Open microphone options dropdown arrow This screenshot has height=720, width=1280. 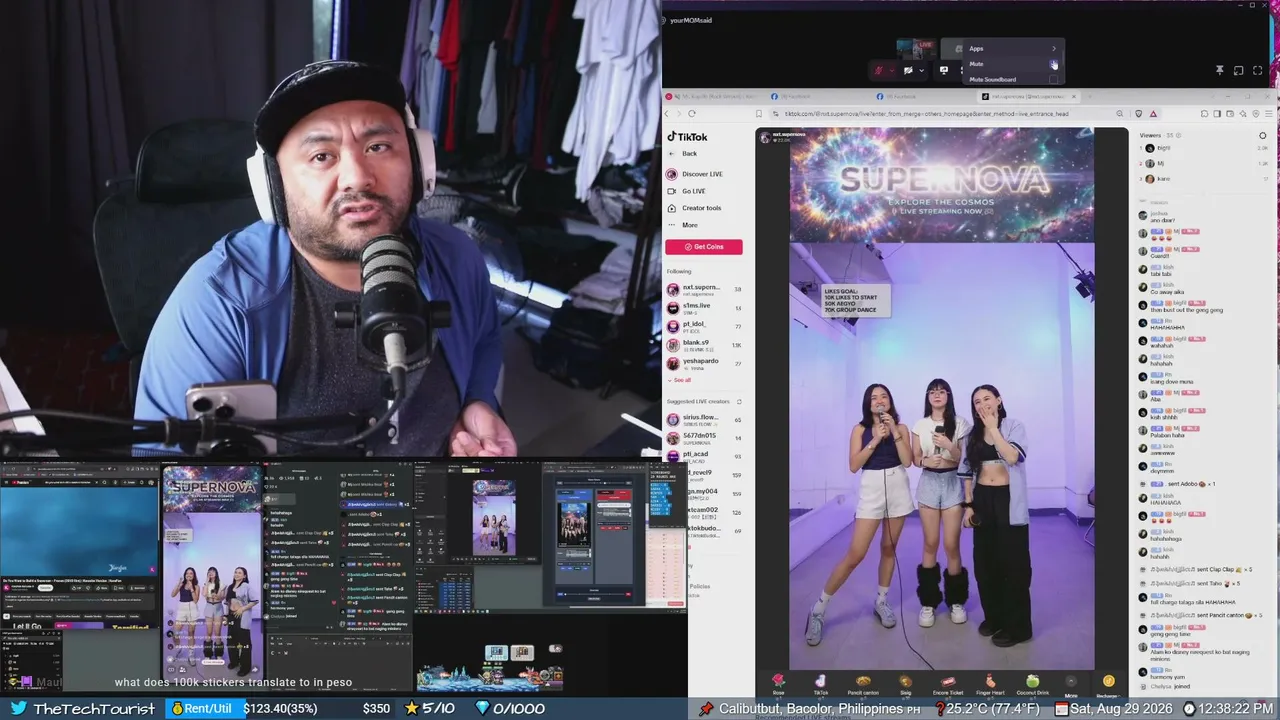tap(891, 70)
